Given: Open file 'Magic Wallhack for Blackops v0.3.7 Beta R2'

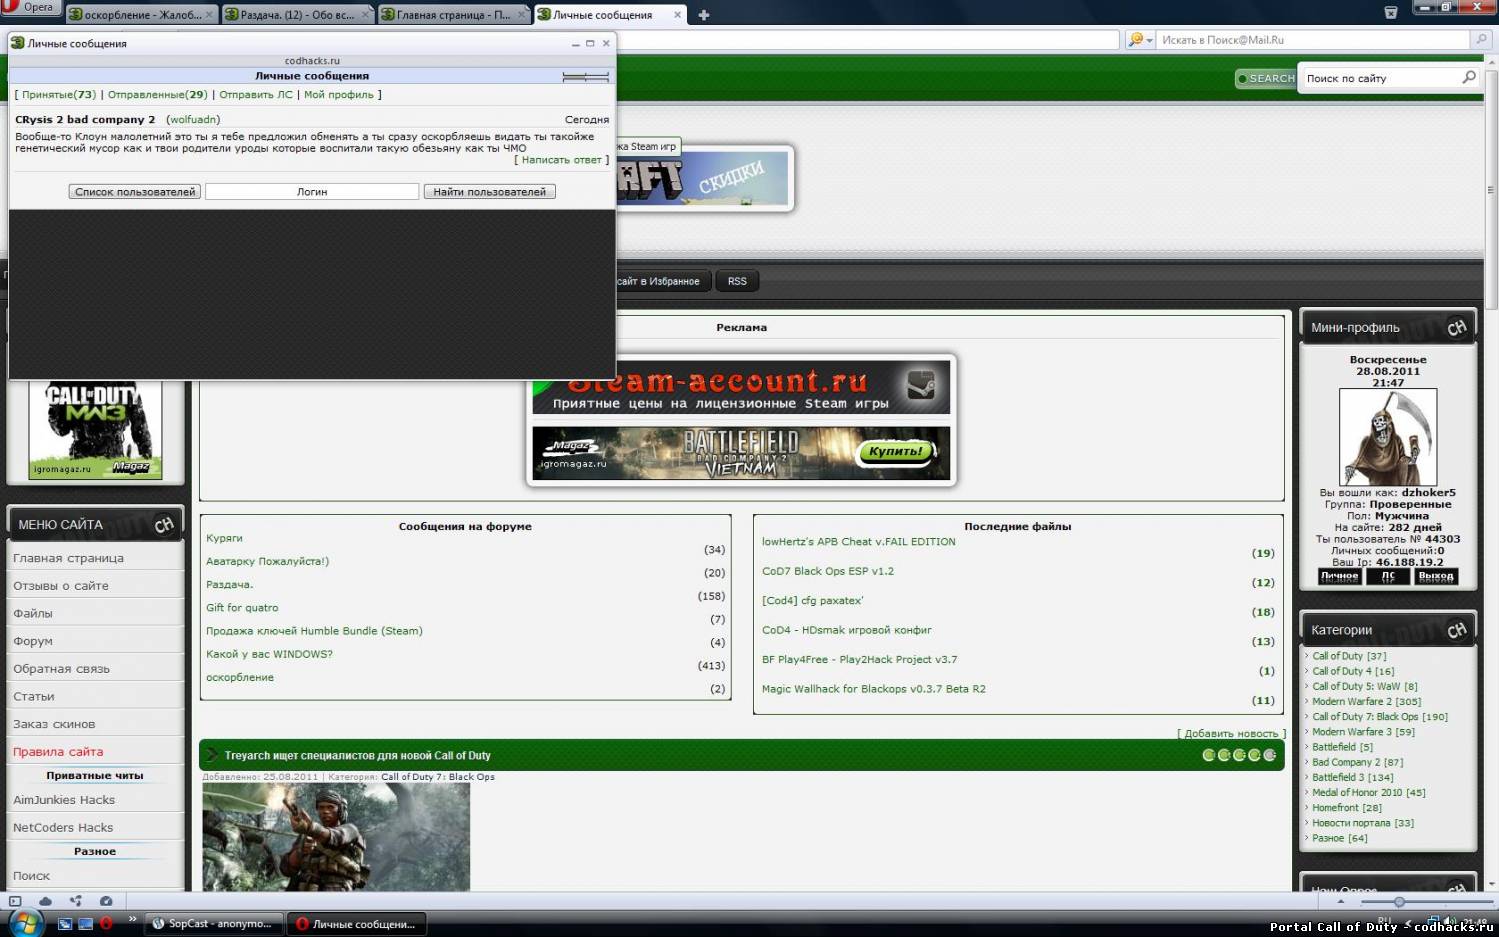Looking at the screenshot, I should pyautogui.click(x=874, y=689).
